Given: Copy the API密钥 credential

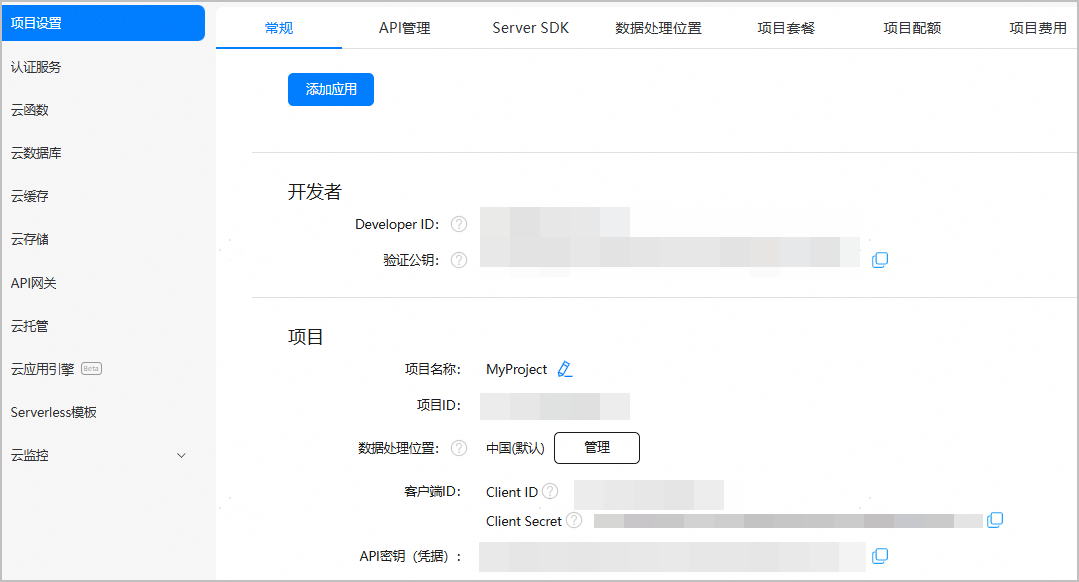Looking at the screenshot, I should 880,556.
